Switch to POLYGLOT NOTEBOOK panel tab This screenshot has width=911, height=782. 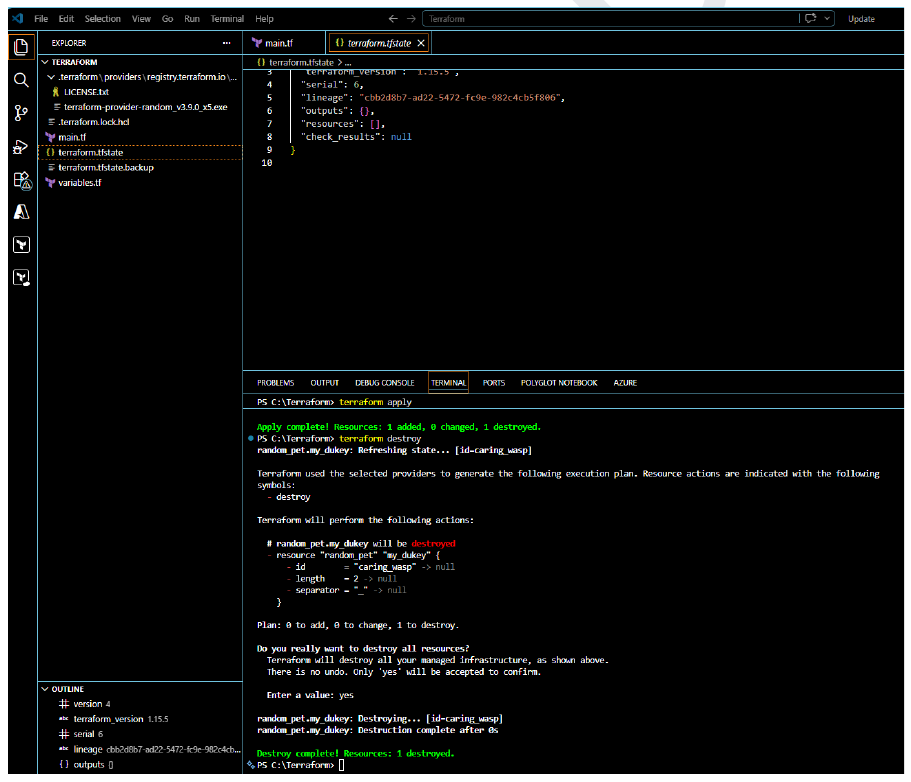click(x=559, y=383)
